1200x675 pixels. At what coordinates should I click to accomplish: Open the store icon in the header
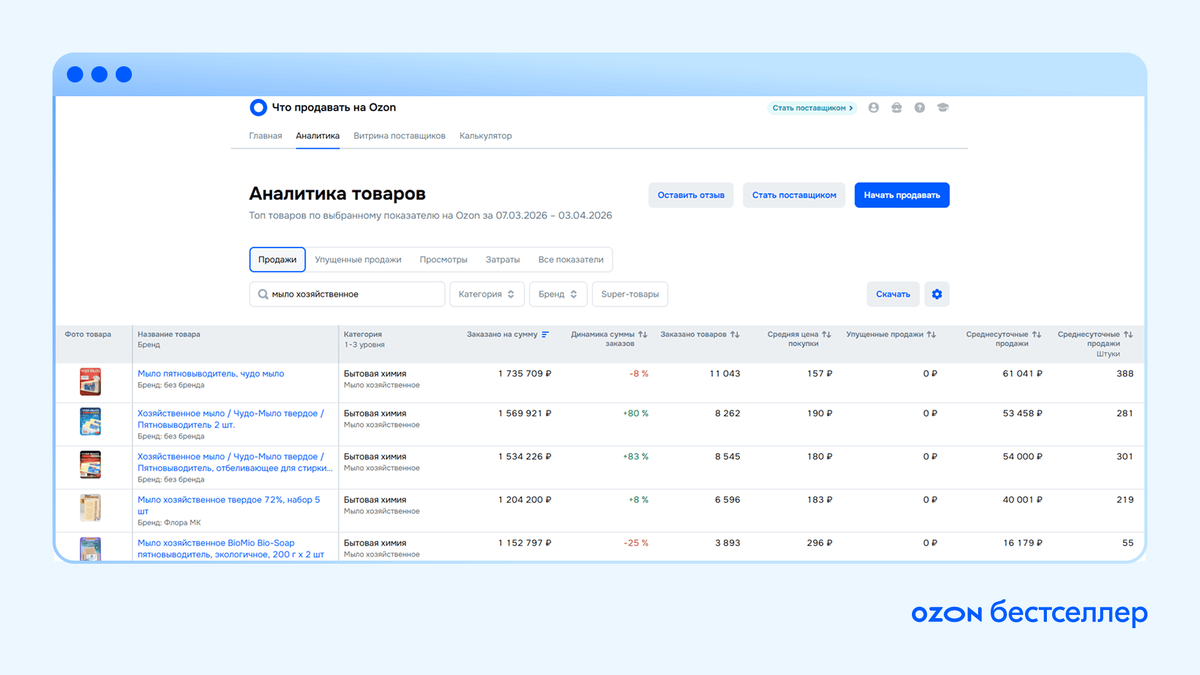pos(896,108)
